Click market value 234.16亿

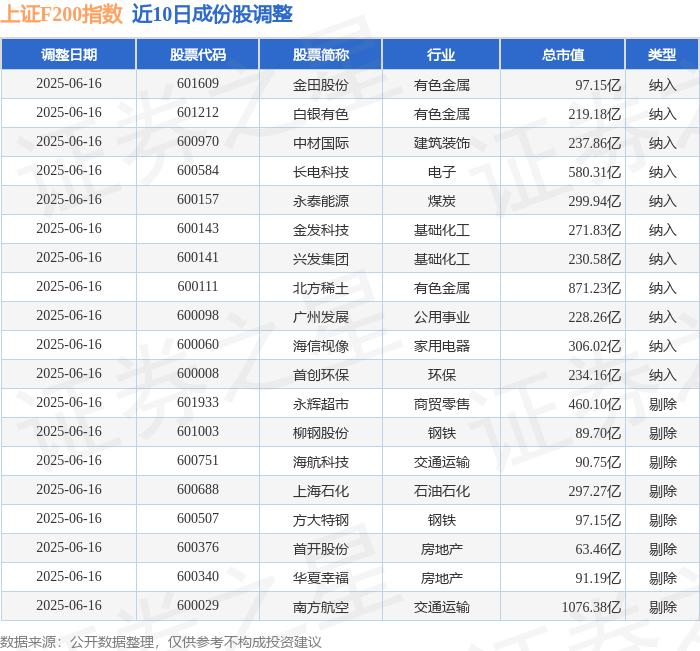pos(594,375)
